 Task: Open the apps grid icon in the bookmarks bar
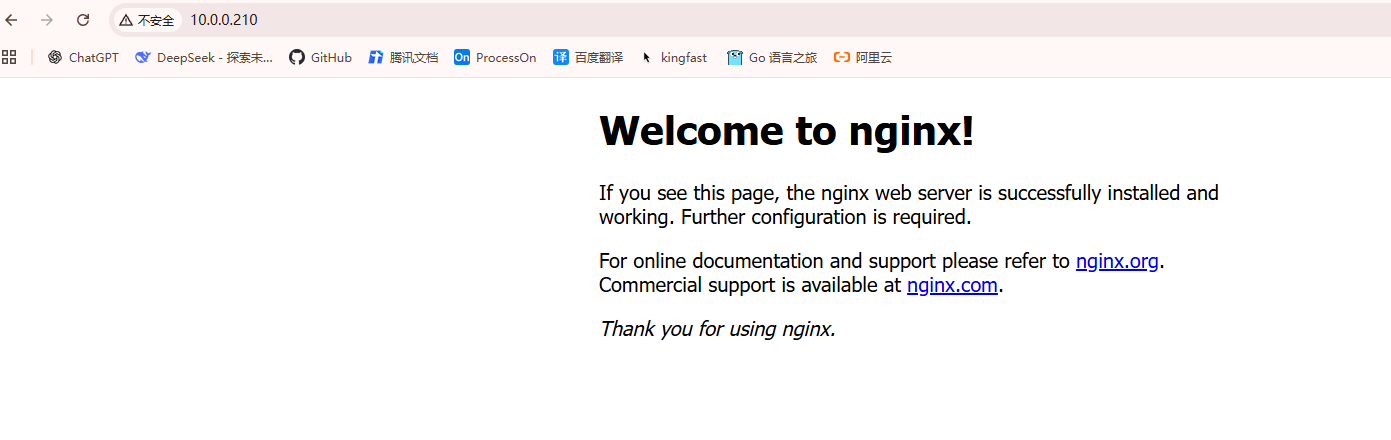point(10,58)
